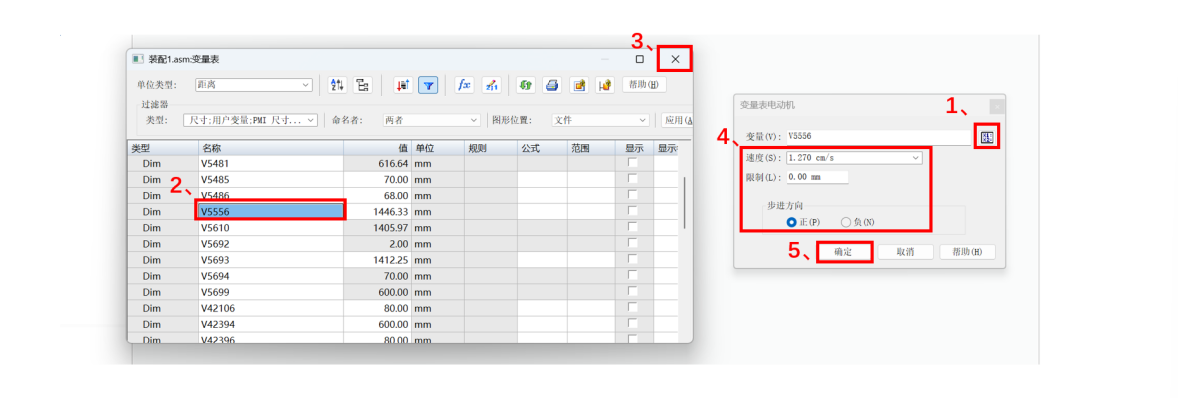Click the 值 column header
The image size is (1178, 398).
377,148
